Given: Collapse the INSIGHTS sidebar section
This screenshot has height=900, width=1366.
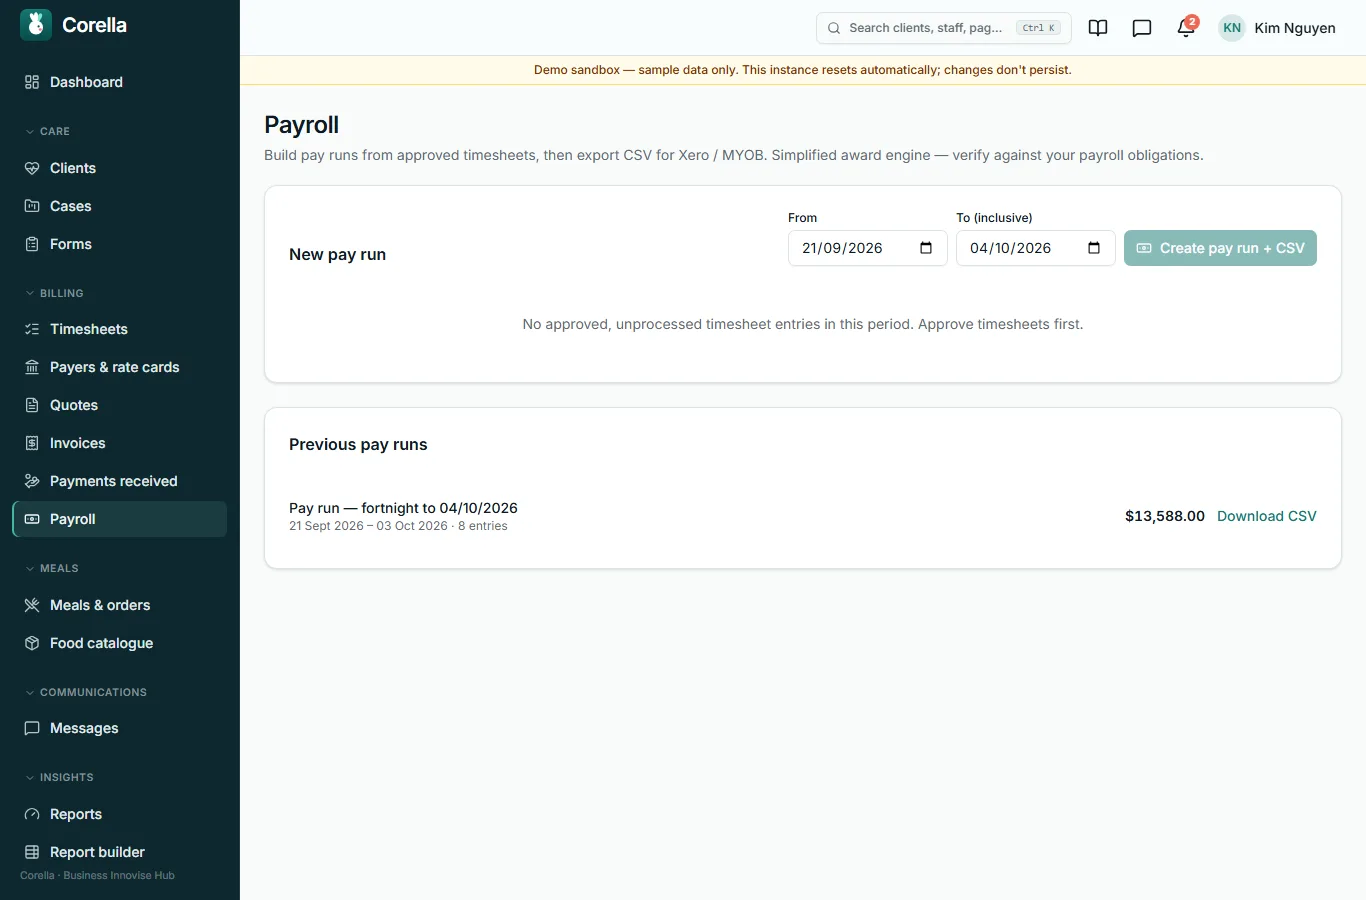Looking at the screenshot, I should 59,777.
